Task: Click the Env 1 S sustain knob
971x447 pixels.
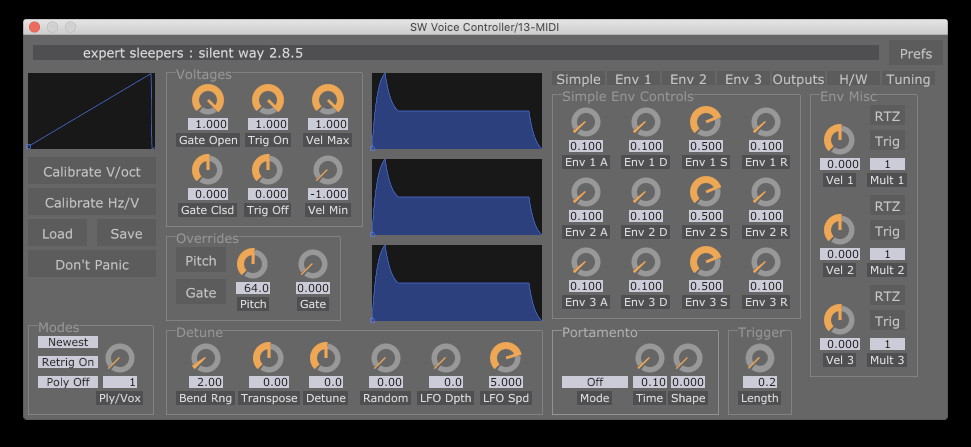Action: pos(706,122)
